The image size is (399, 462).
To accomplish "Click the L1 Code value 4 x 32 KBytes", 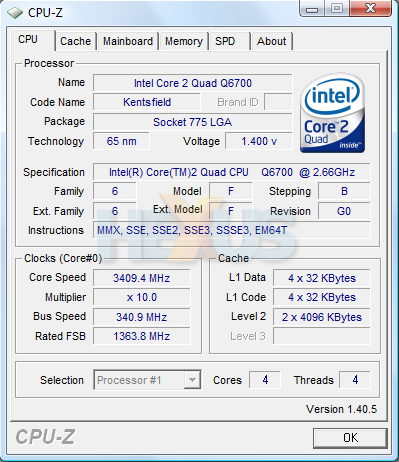I will click(322, 297).
